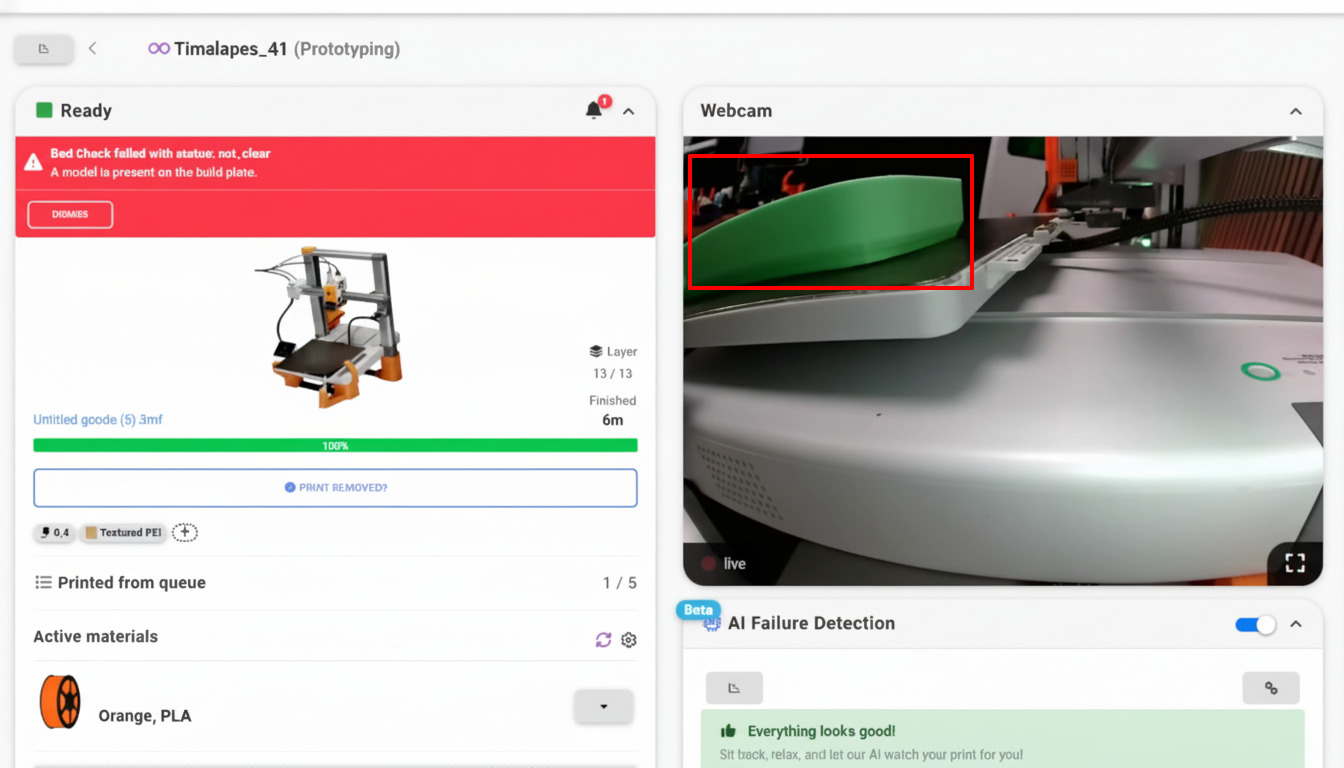This screenshot has width=1344, height=768.
Task: Click the 1 / 5 queue count
Action: (620, 583)
